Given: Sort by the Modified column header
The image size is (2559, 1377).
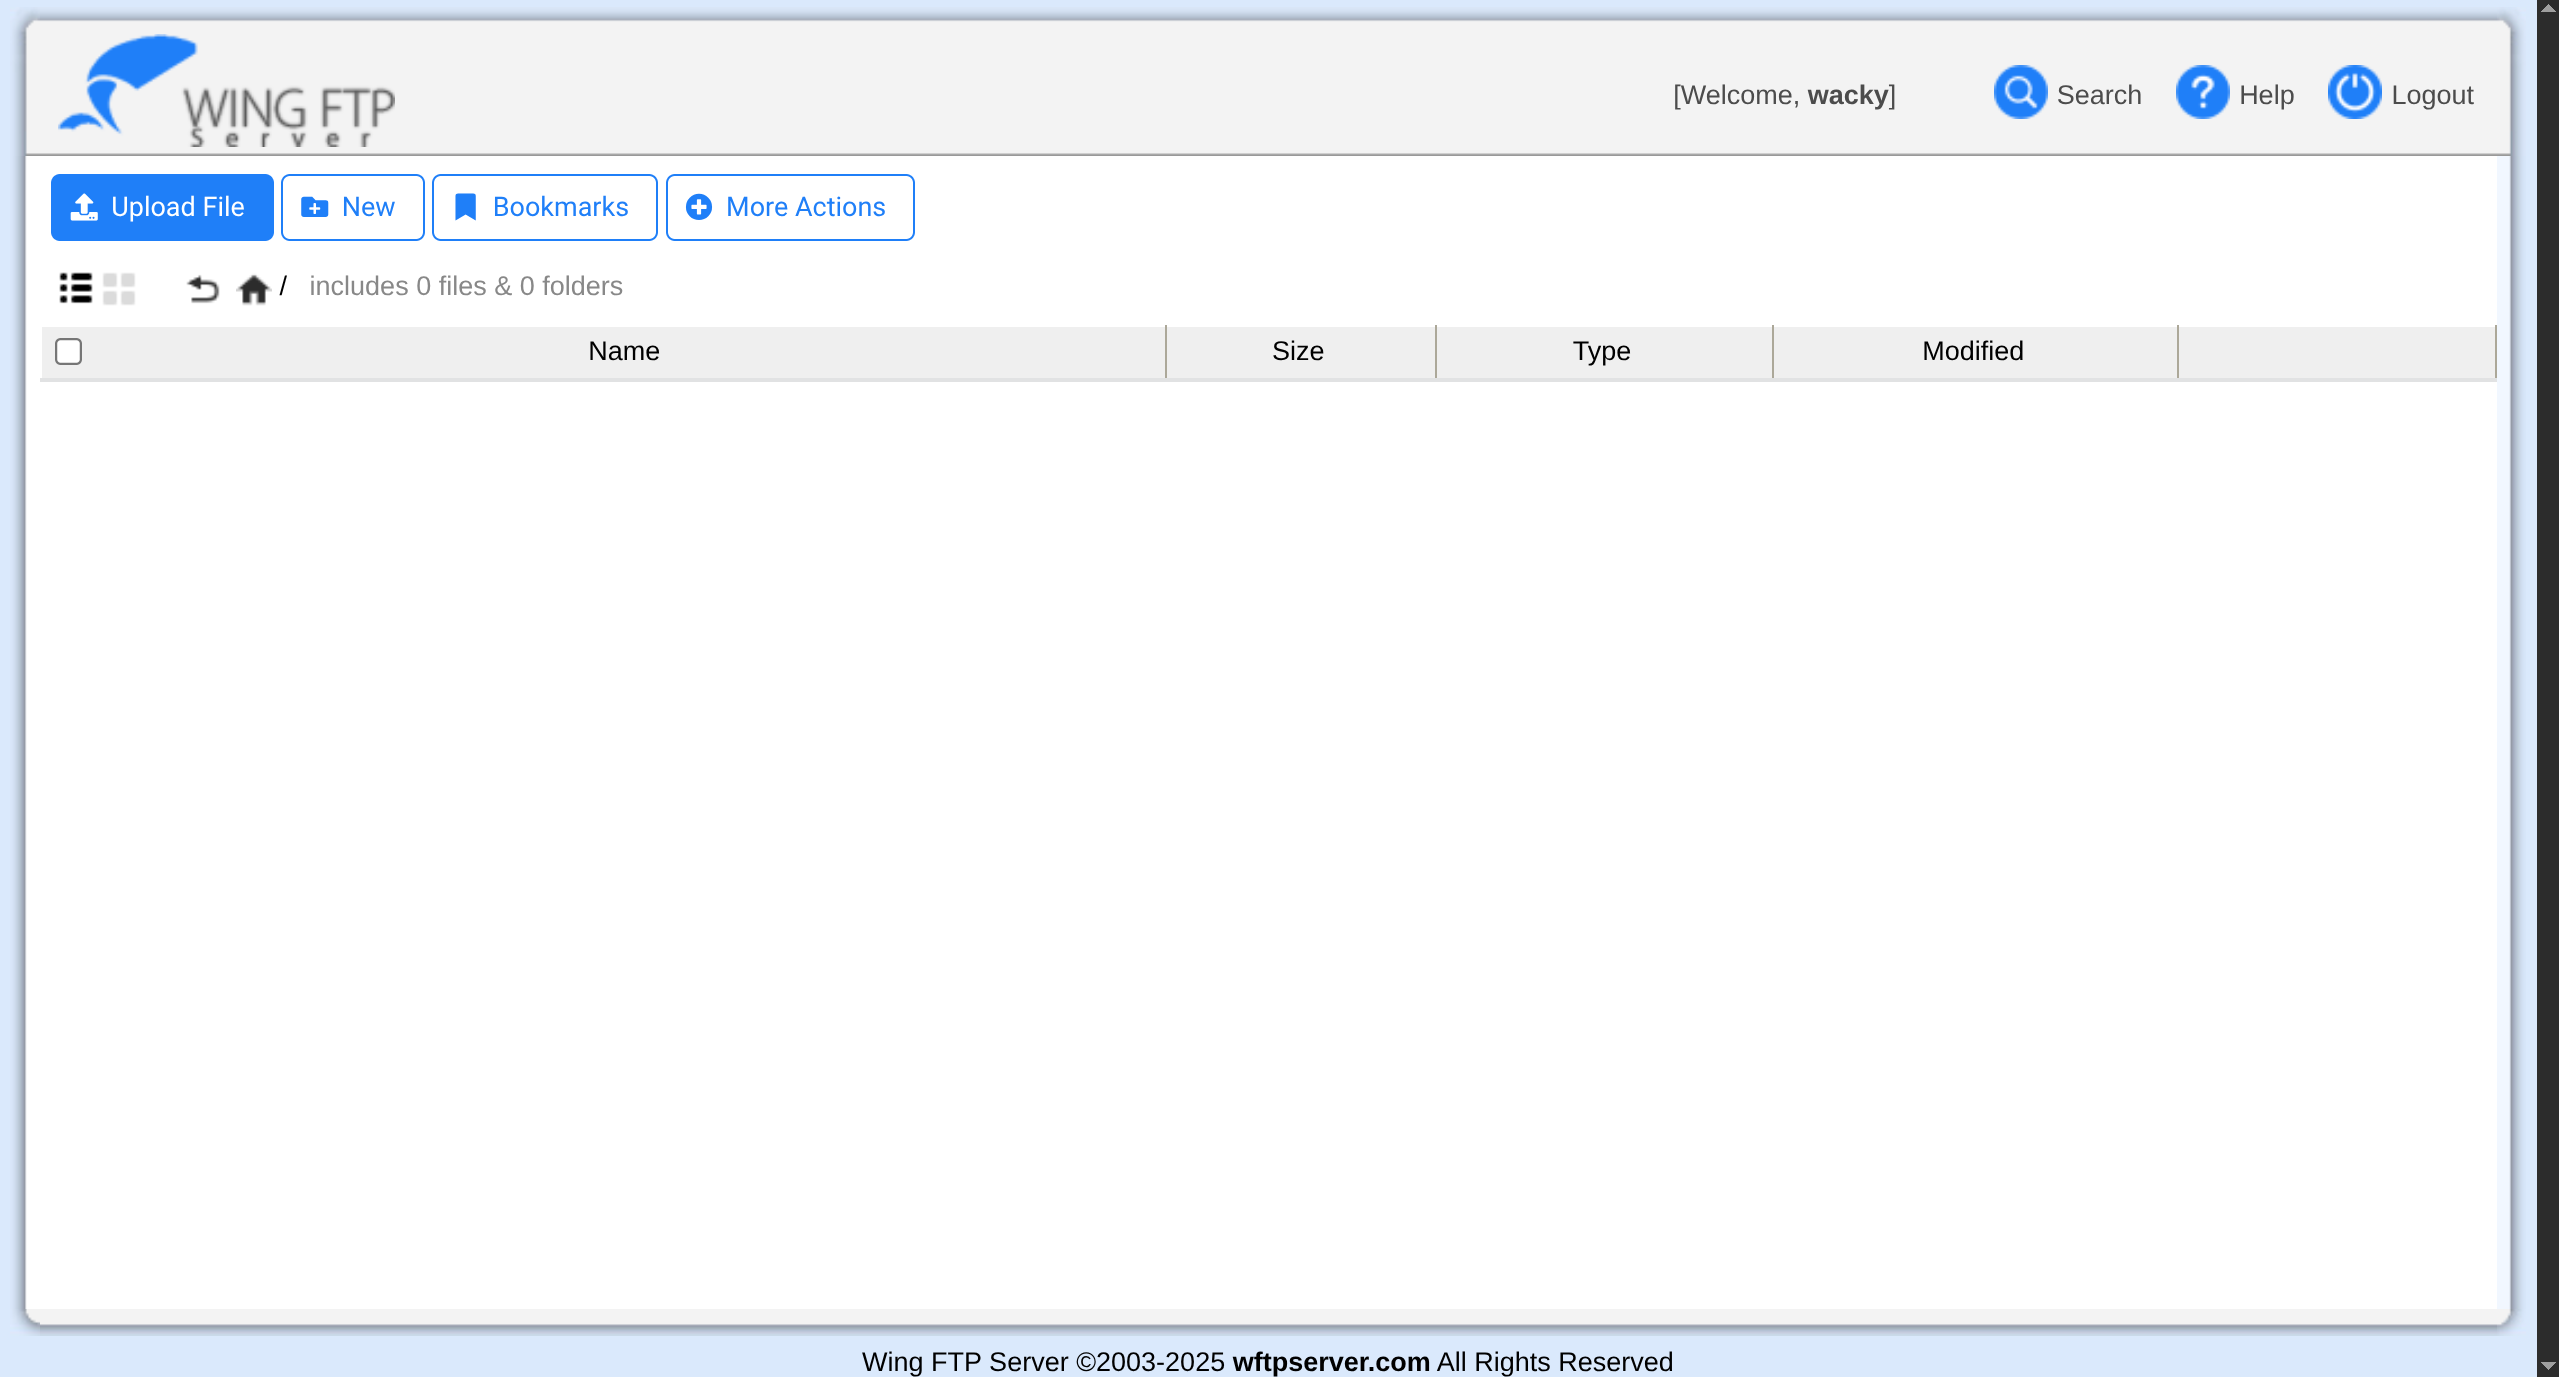Looking at the screenshot, I should 1972,351.
